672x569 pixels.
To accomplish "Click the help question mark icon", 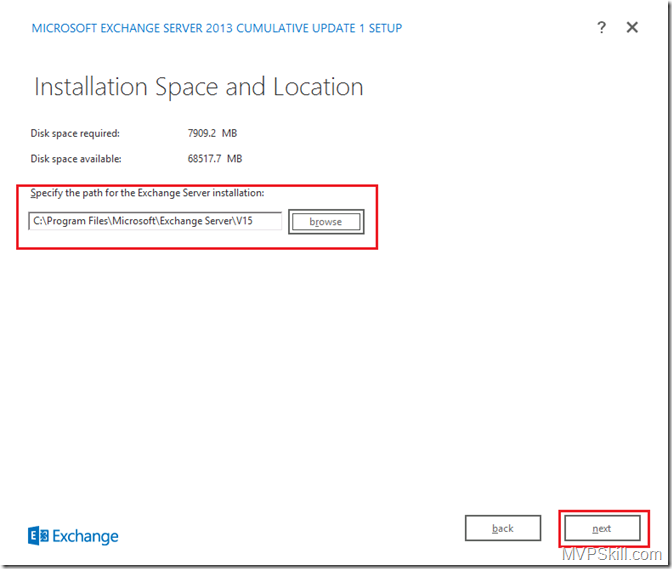I will pyautogui.click(x=601, y=28).
